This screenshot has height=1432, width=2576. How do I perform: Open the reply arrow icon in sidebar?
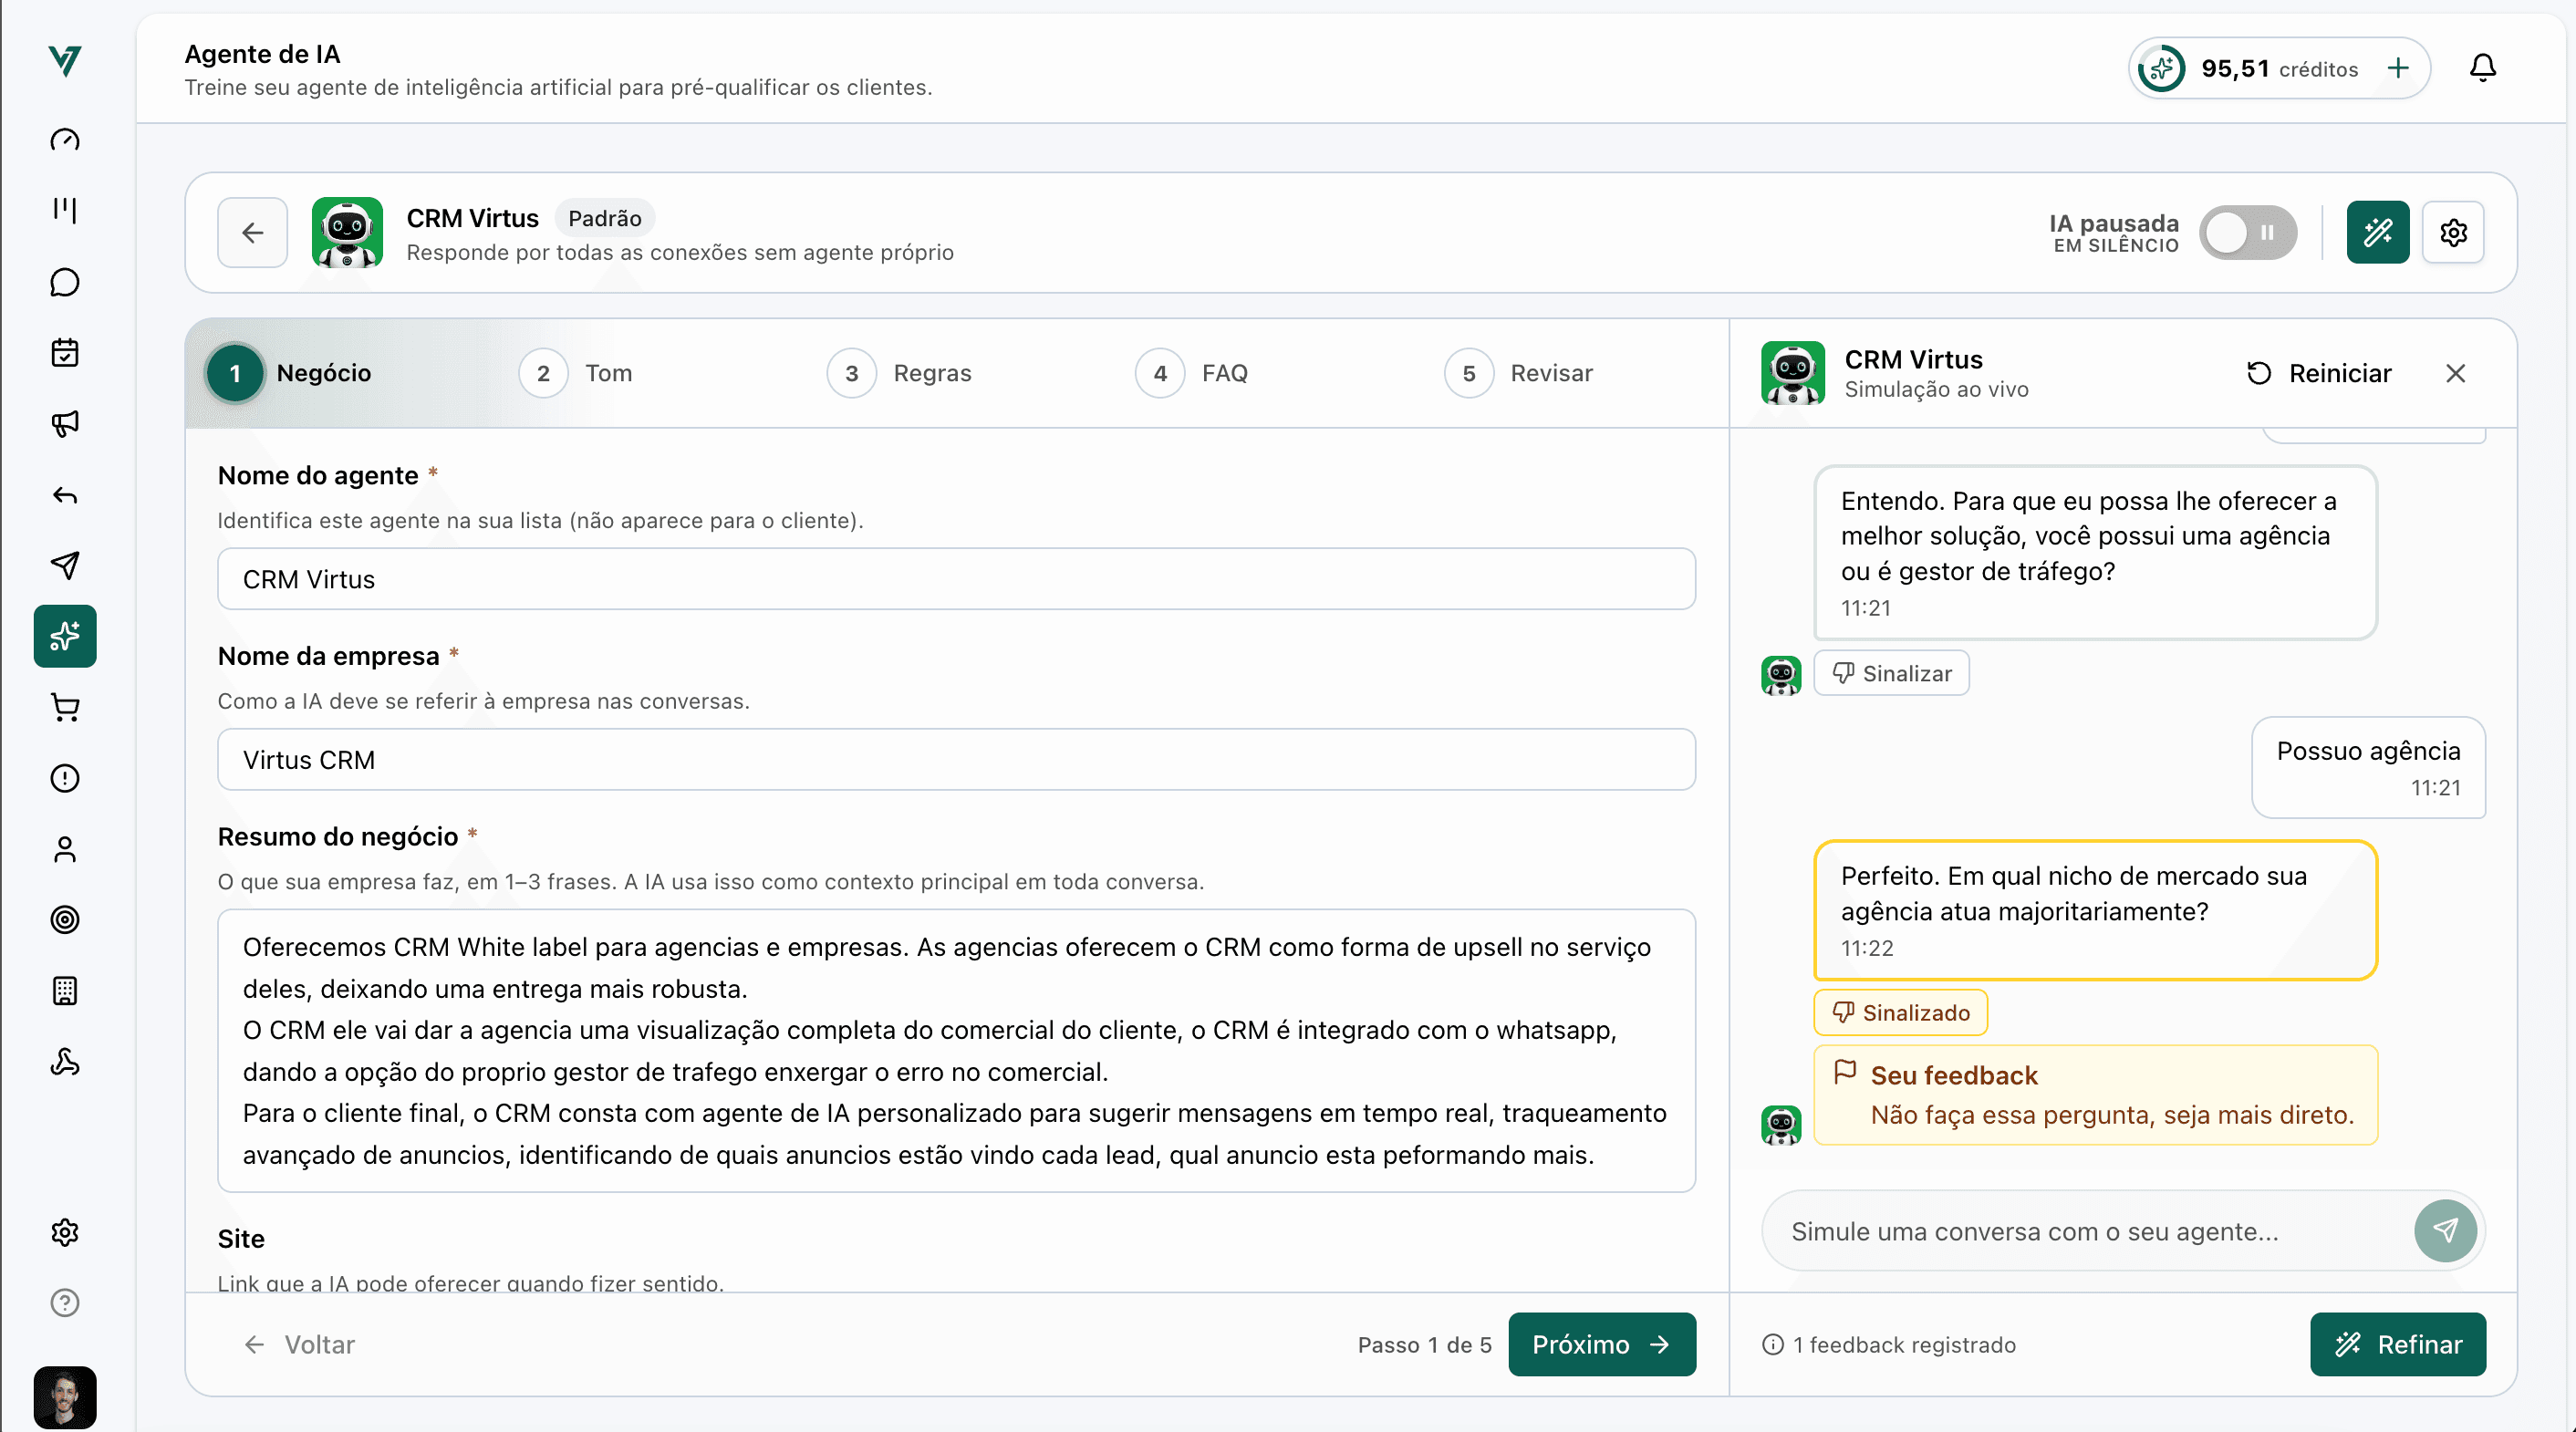point(65,495)
